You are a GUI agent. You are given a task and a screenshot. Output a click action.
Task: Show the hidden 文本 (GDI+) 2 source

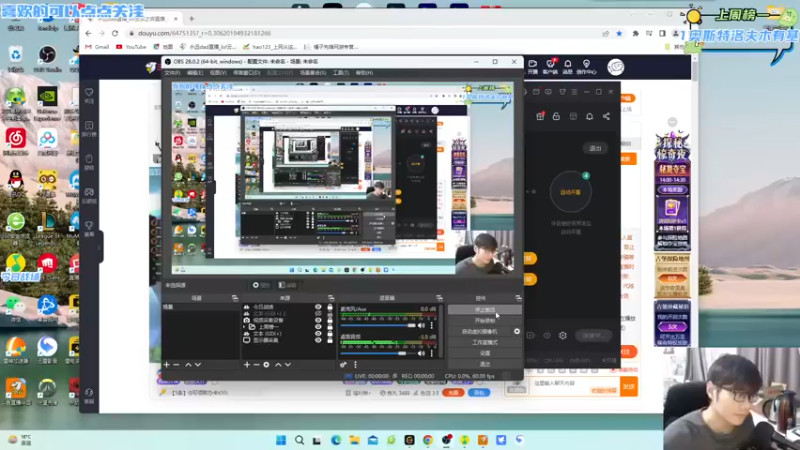[x=318, y=313]
